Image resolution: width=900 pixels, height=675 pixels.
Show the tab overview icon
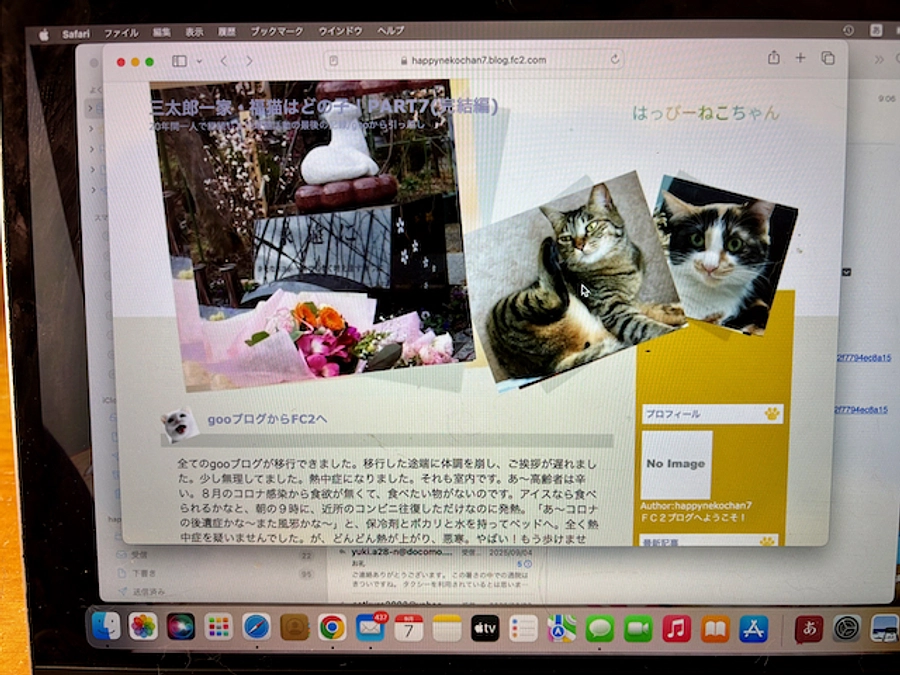click(828, 59)
